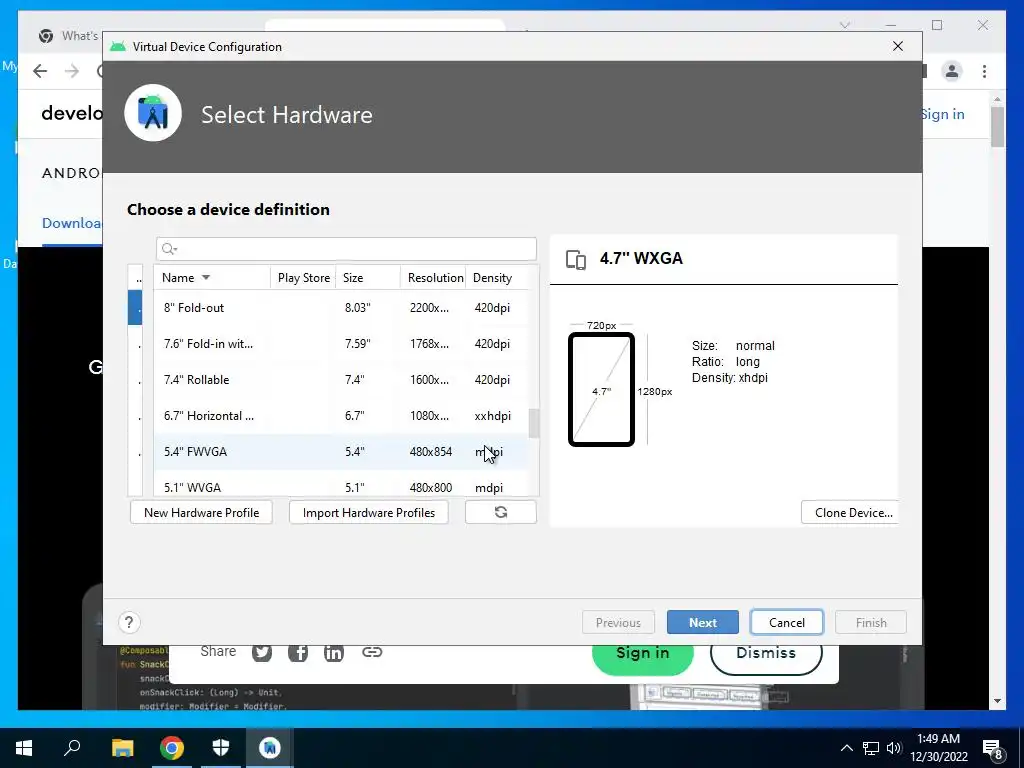
Task: Open the notification center icon
Action: pos(993,749)
